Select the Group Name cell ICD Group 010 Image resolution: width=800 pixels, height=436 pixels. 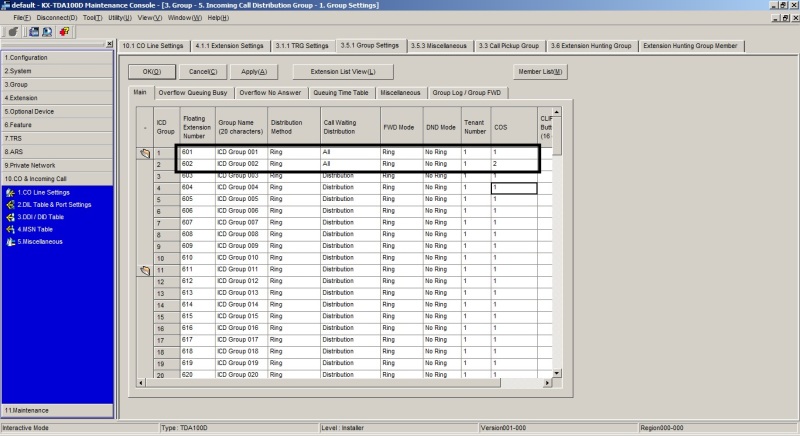(241, 258)
